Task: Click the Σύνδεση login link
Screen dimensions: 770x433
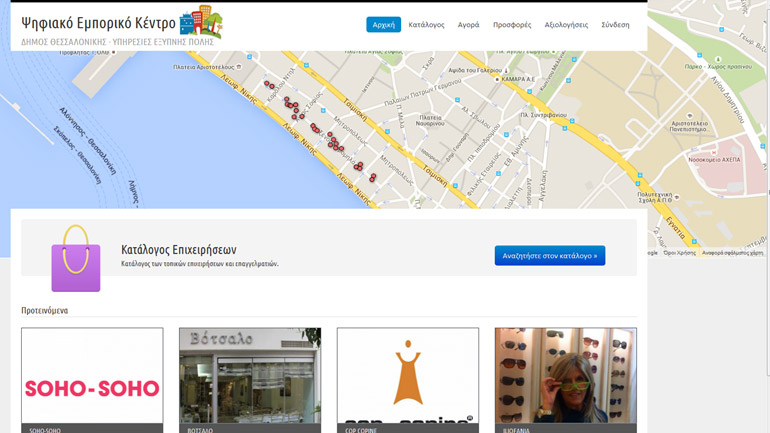Action: point(615,24)
